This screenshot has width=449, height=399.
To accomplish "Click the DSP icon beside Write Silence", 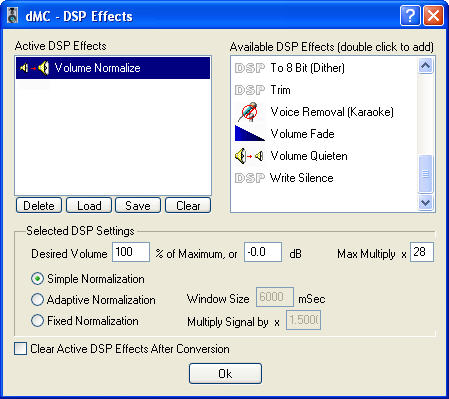I will pos(250,178).
